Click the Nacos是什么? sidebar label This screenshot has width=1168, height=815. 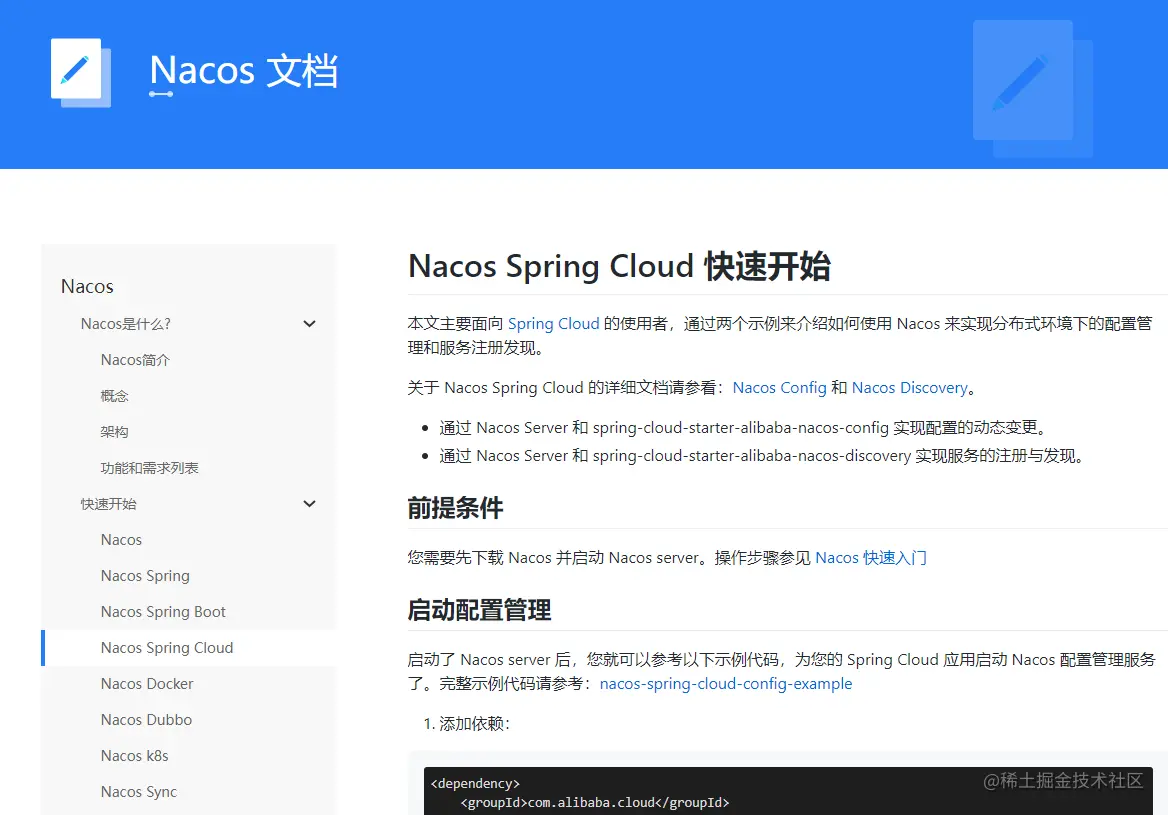[x=126, y=324]
